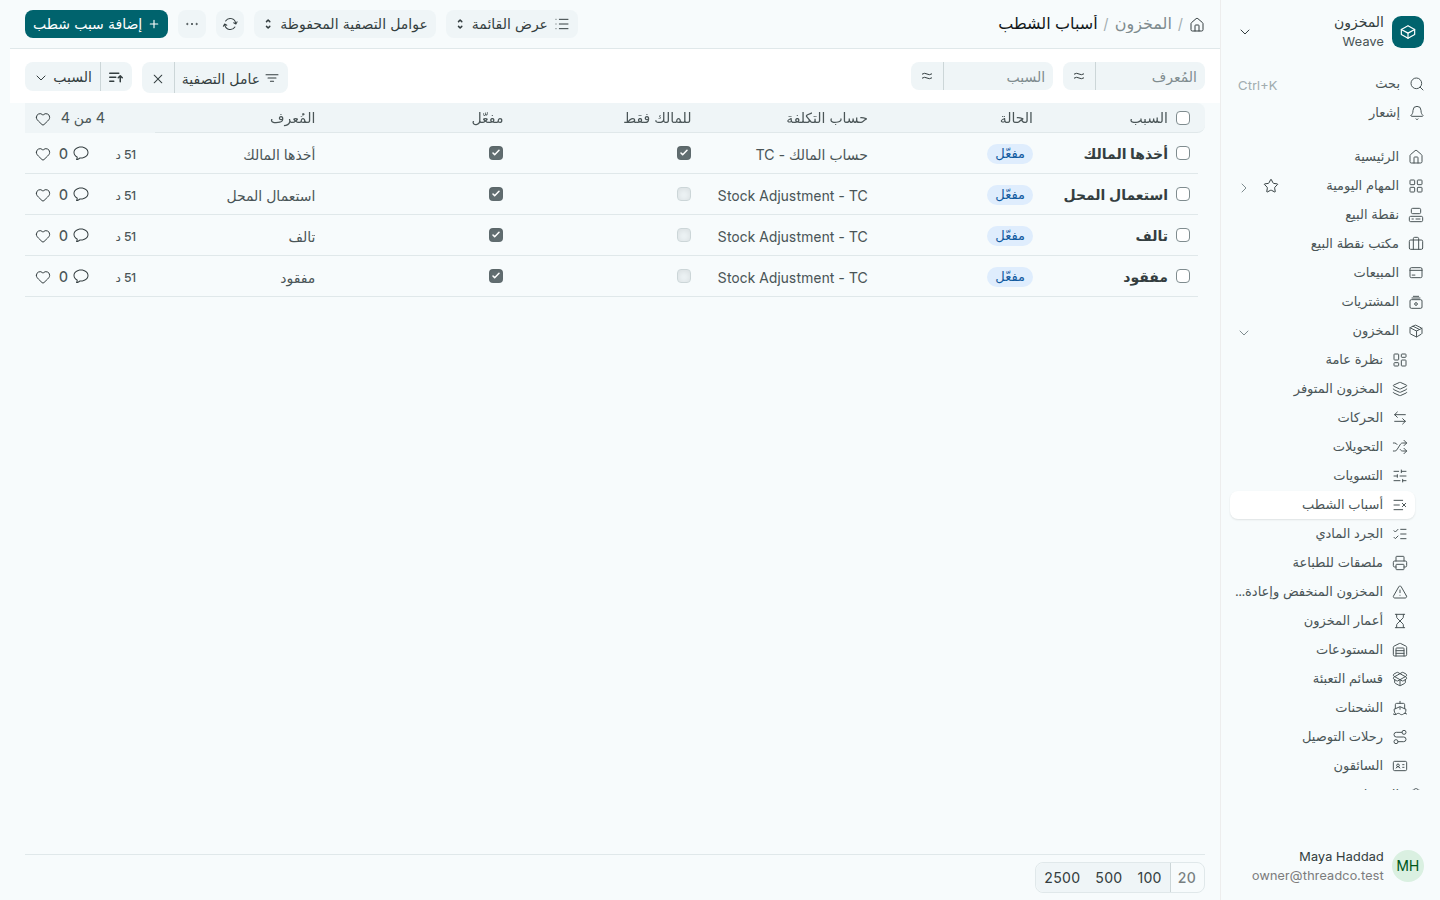The height and width of the screenshot is (900, 1440).
Task: Expand the المخزون Weave workspace switcher chevron
Action: (1245, 32)
